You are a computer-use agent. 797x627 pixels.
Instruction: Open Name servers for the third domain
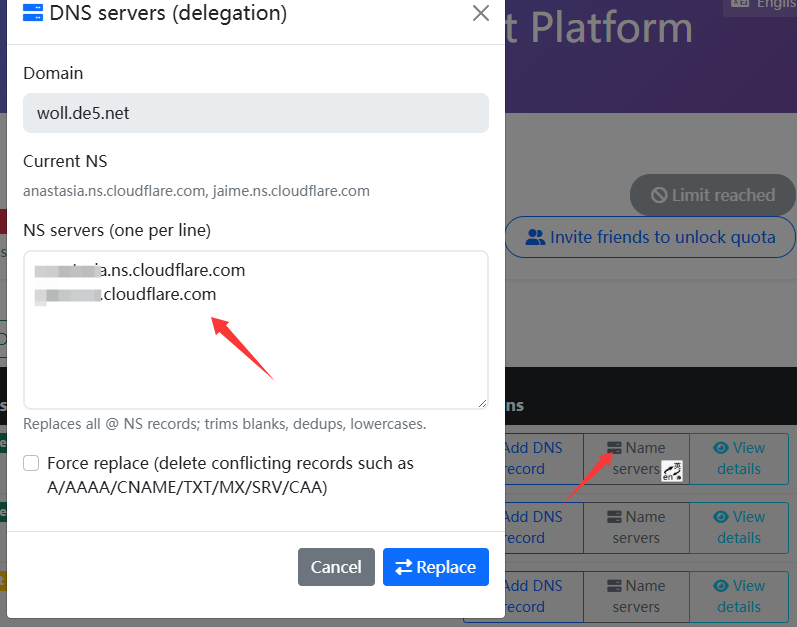pos(636,596)
